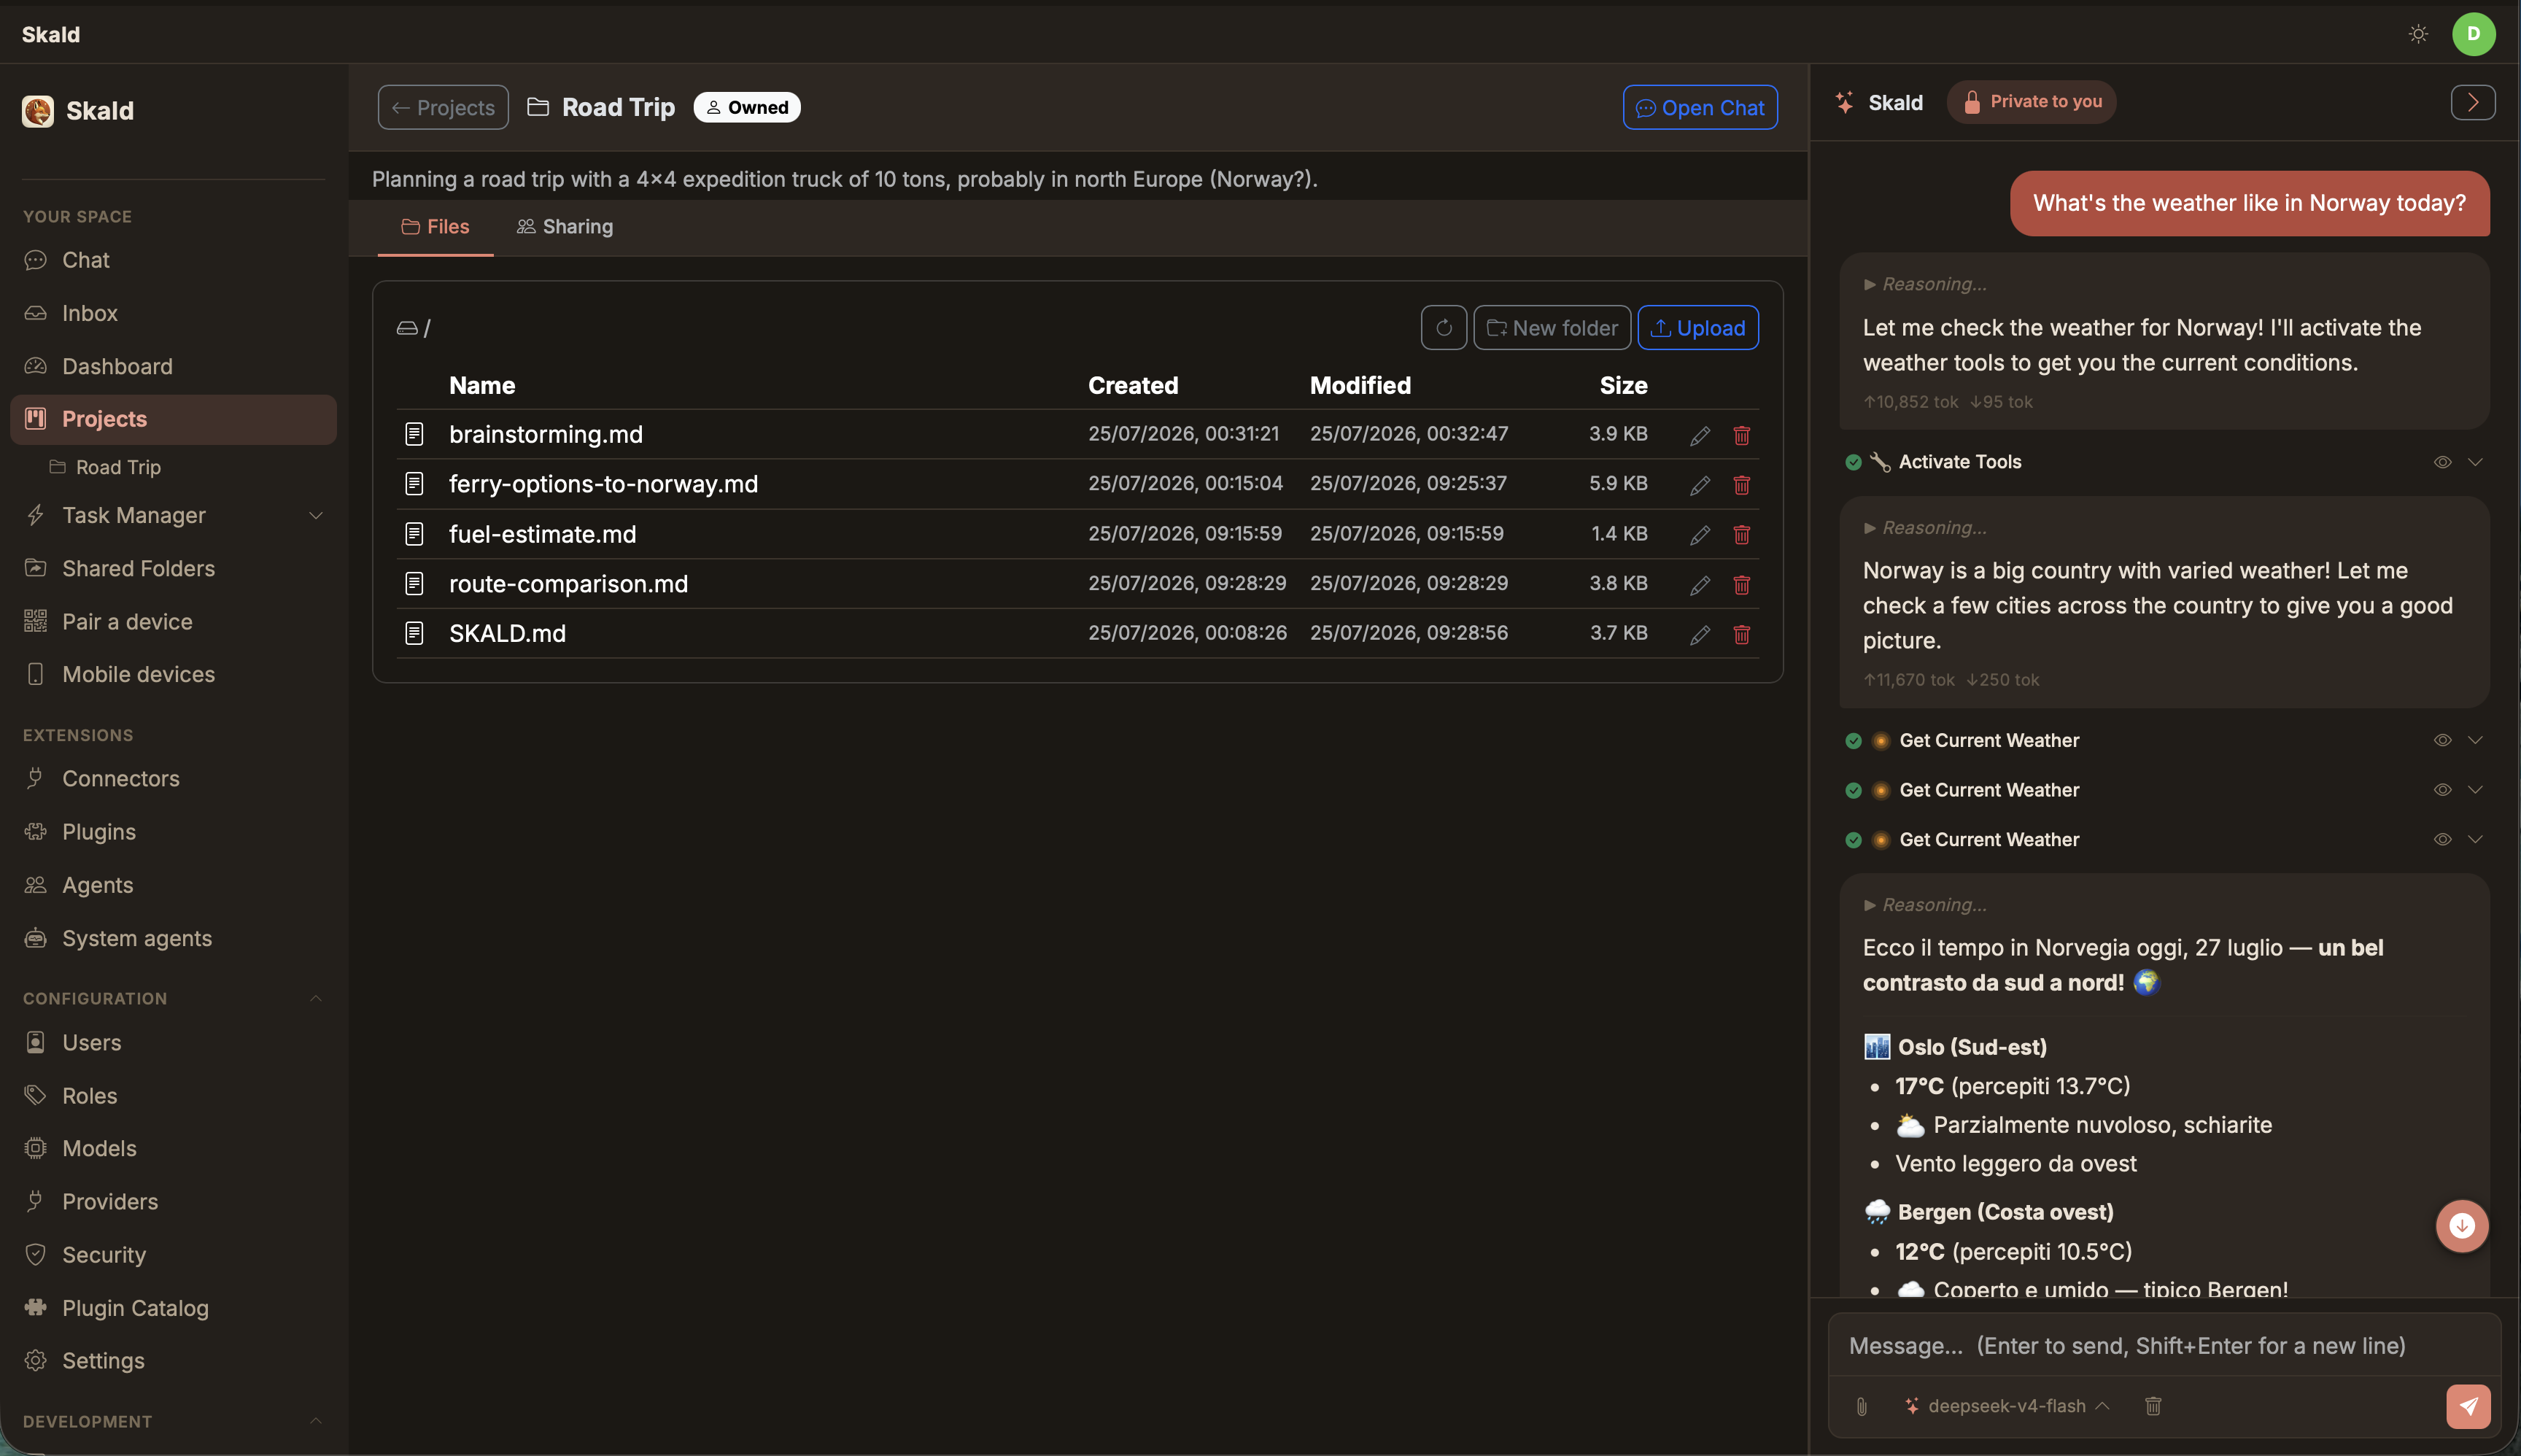The image size is (2521, 1456).
Task: Open Plugin Catalog from sidebar
Action: click(x=135, y=1308)
